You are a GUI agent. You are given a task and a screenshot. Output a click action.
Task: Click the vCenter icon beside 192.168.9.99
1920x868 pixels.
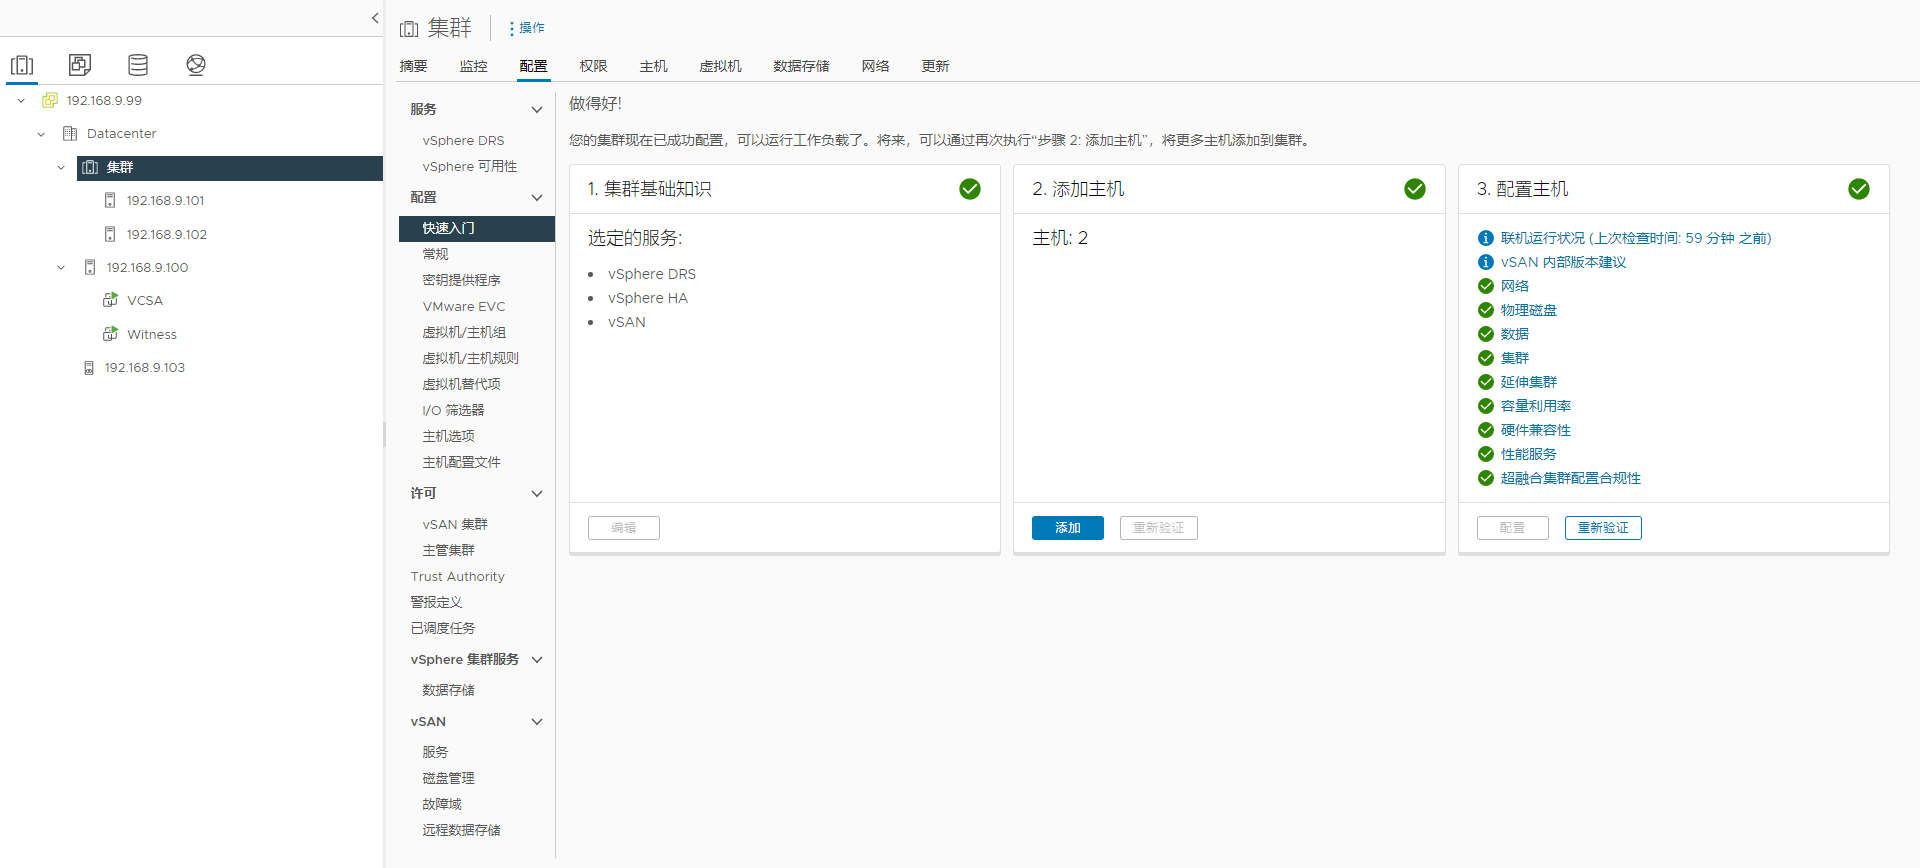[50, 100]
